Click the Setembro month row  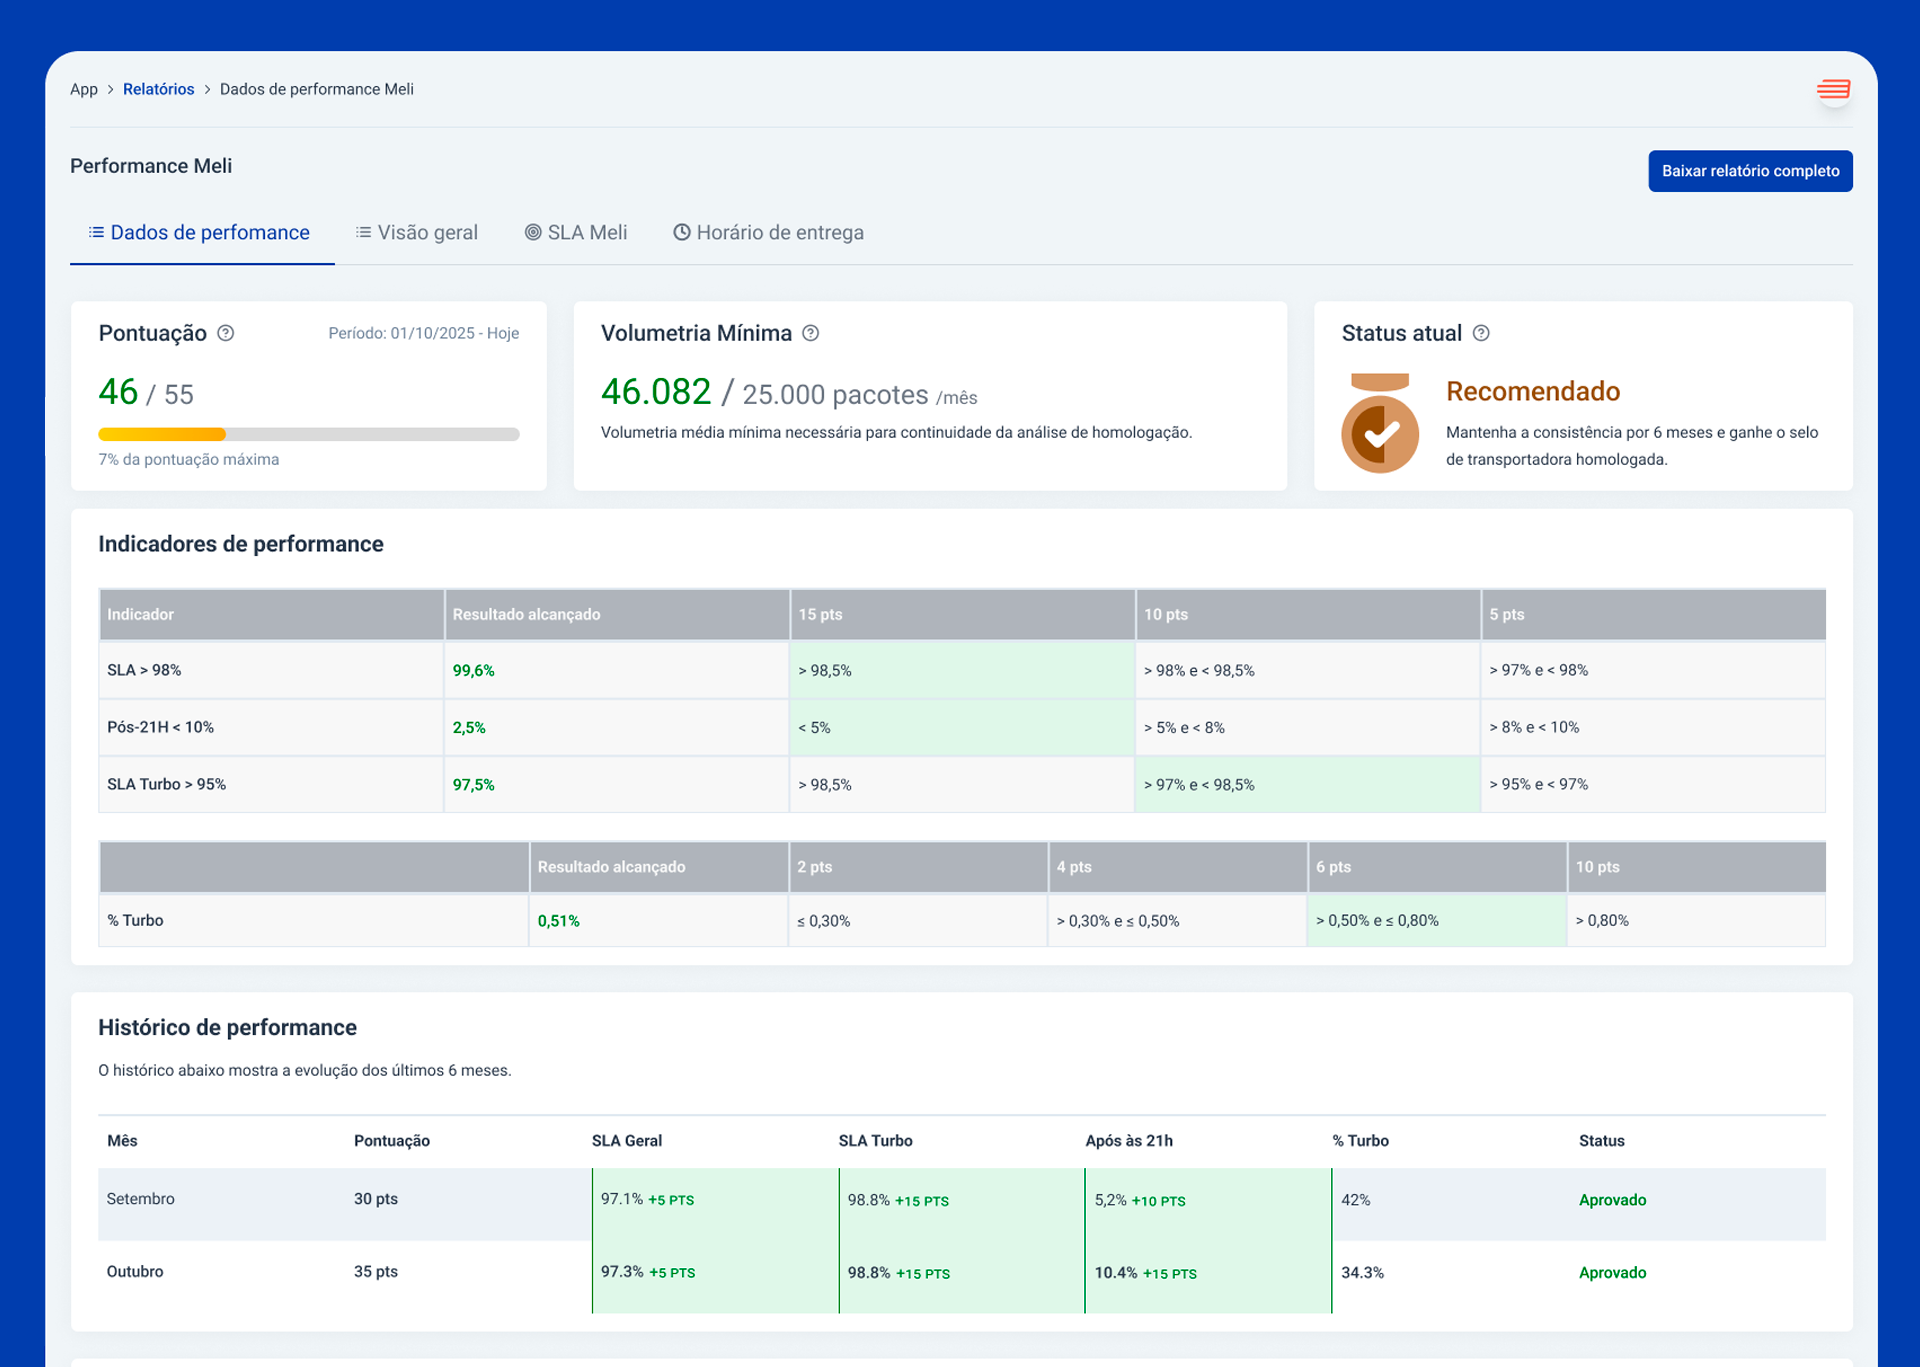point(962,1204)
